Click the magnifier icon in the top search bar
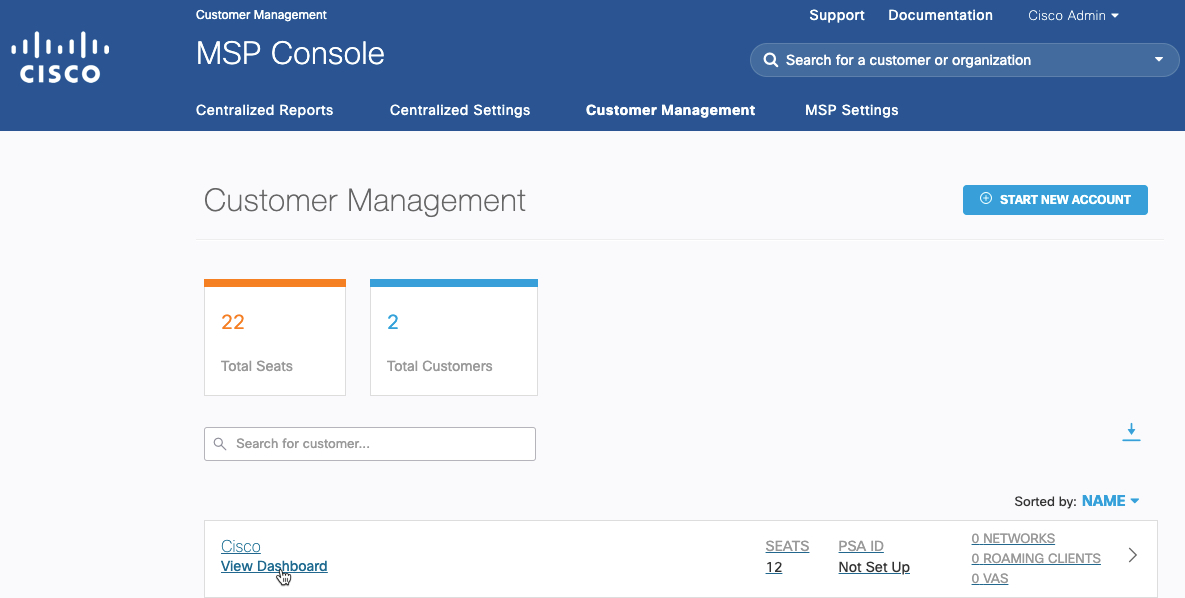This screenshot has width=1185, height=598. (x=771, y=60)
